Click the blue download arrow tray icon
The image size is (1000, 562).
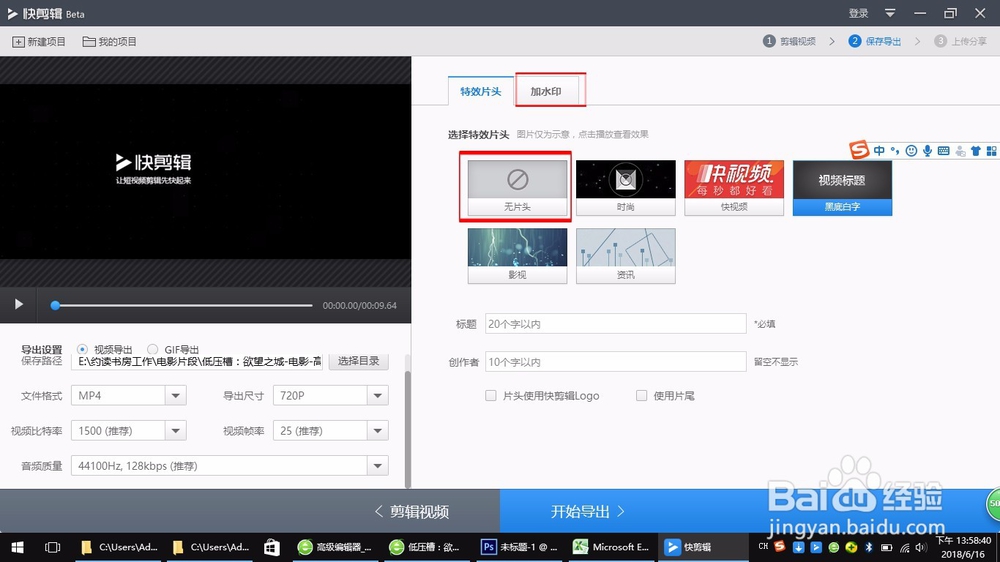pyautogui.click(x=798, y=547)
